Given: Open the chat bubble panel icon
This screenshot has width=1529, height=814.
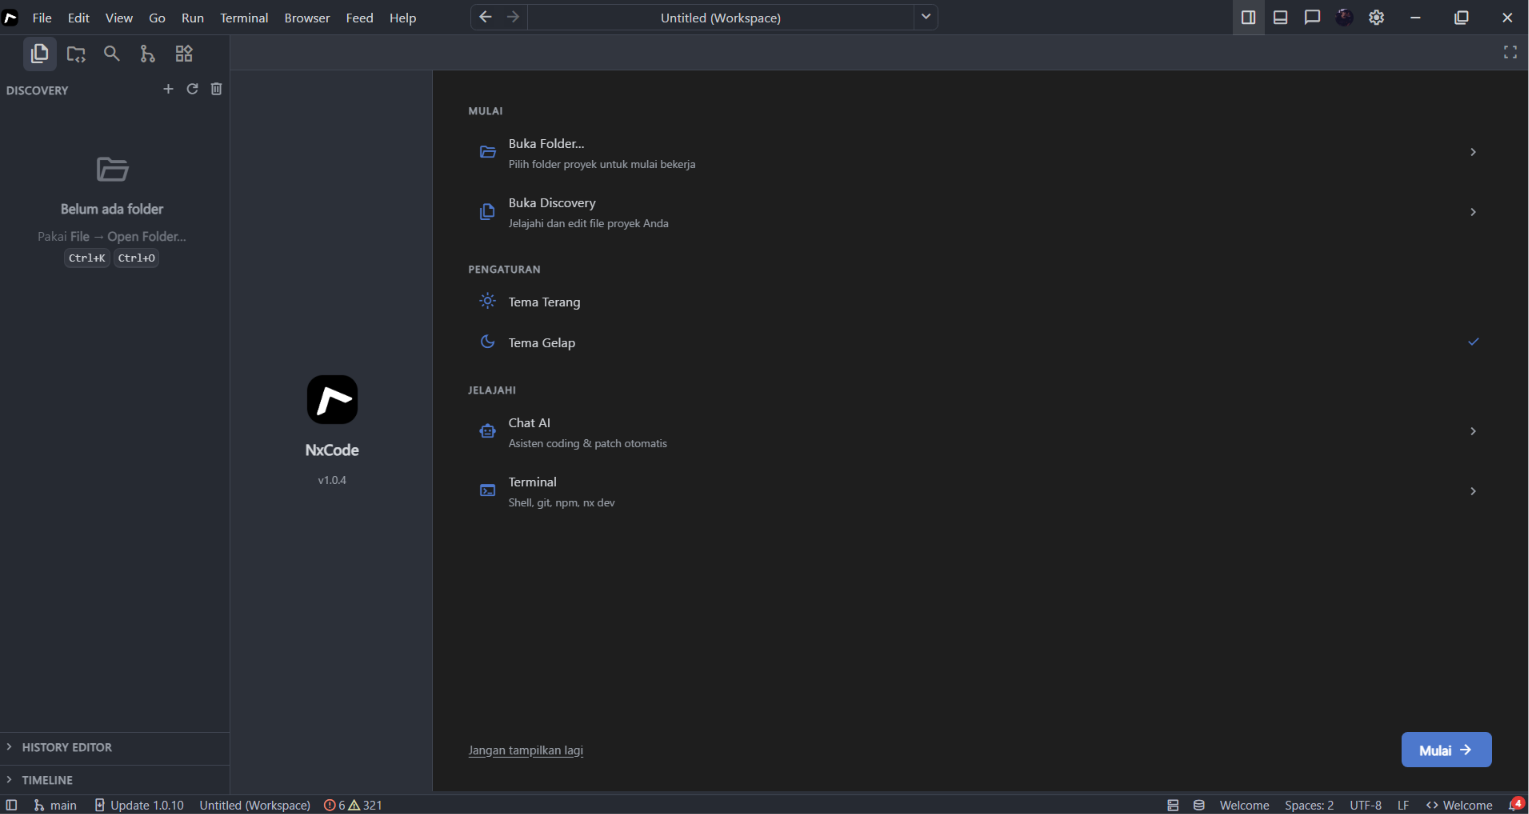Looking at the screenshot, I should [1312, 17].
